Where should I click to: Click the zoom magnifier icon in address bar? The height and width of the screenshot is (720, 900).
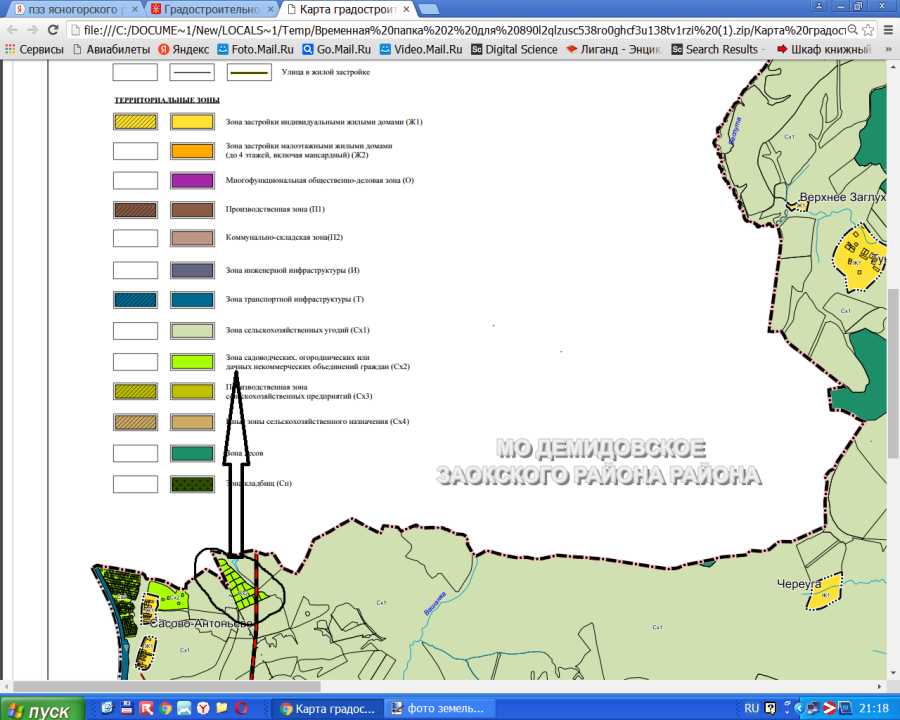tap(853, 30)
